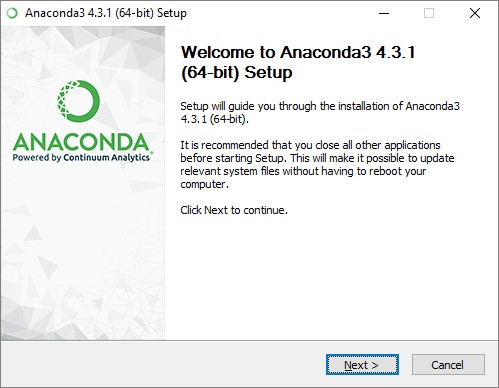Image resolution: width=499 pixels, height=388 pixels.
Task: Click the green Anaconda ring logo
Action: click(x=79, y=101)
